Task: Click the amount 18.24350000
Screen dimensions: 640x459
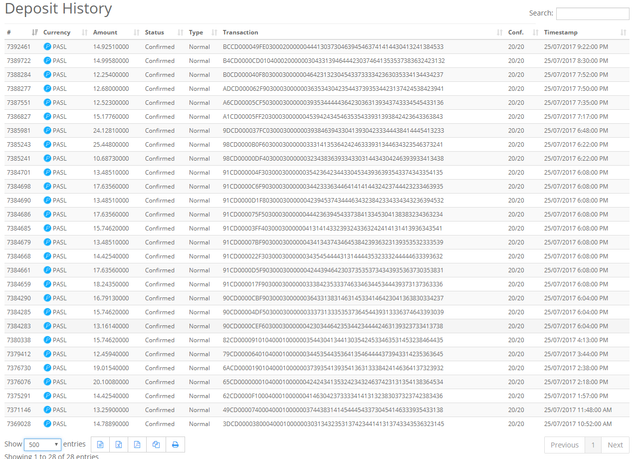Action: pos(111,284)
